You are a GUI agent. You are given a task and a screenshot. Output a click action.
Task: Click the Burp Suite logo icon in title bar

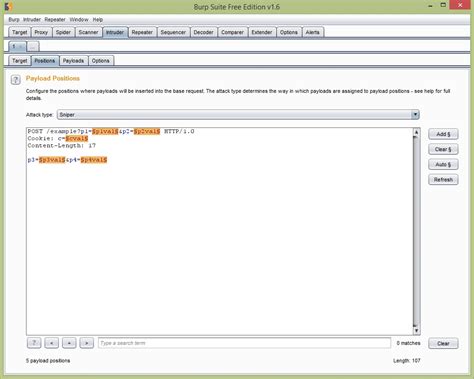click(9, 6)
